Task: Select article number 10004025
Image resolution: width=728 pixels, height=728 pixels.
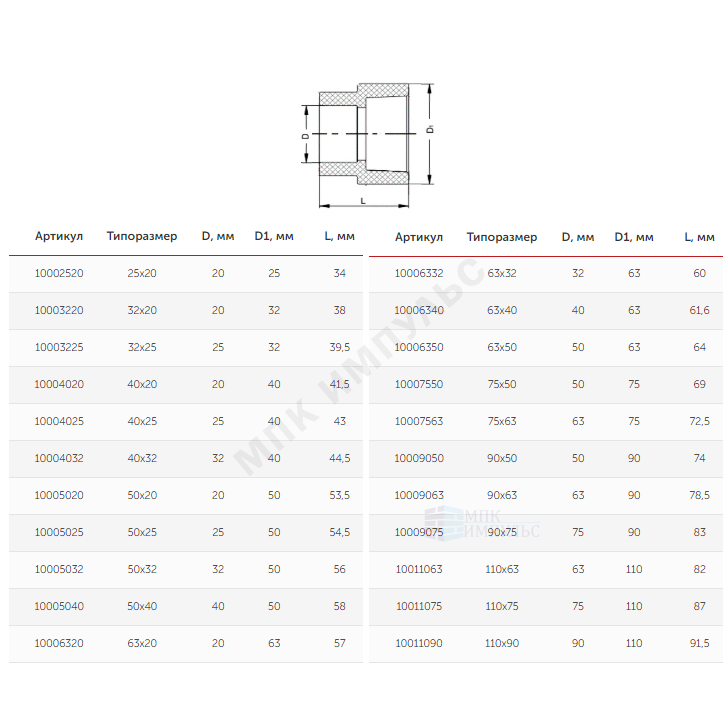Action: [x=59, y=421]
